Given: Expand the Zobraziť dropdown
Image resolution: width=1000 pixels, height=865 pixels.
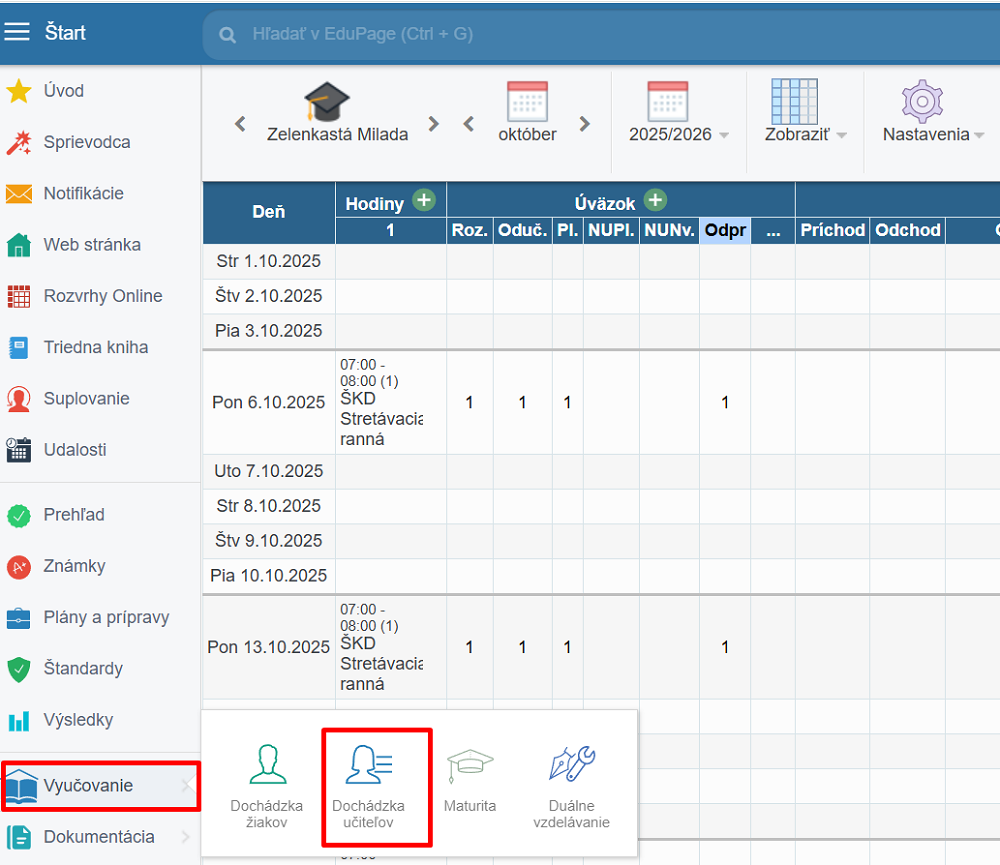Looking at the screenshot, I should tap(805, 134).
